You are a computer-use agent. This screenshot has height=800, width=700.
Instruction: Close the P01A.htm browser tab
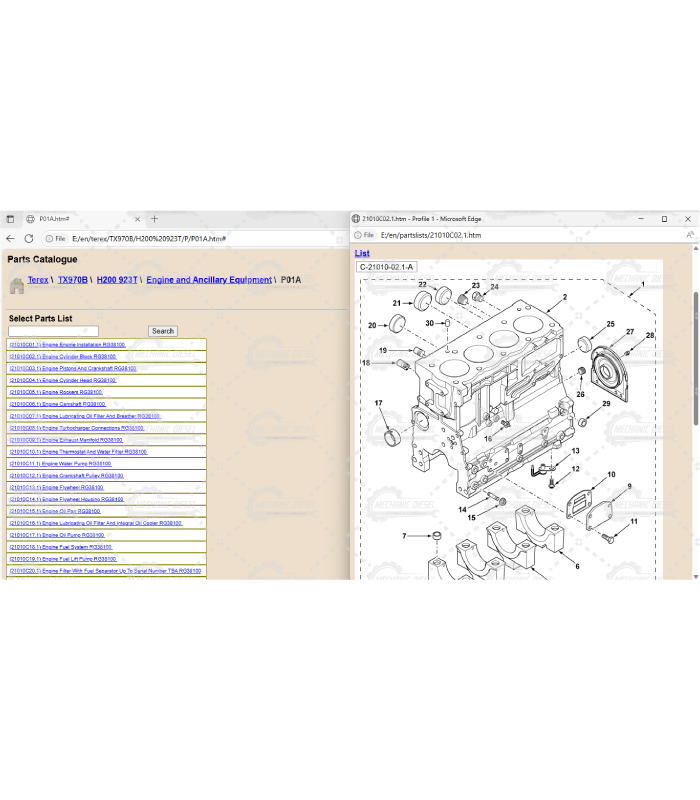(137, 219)
